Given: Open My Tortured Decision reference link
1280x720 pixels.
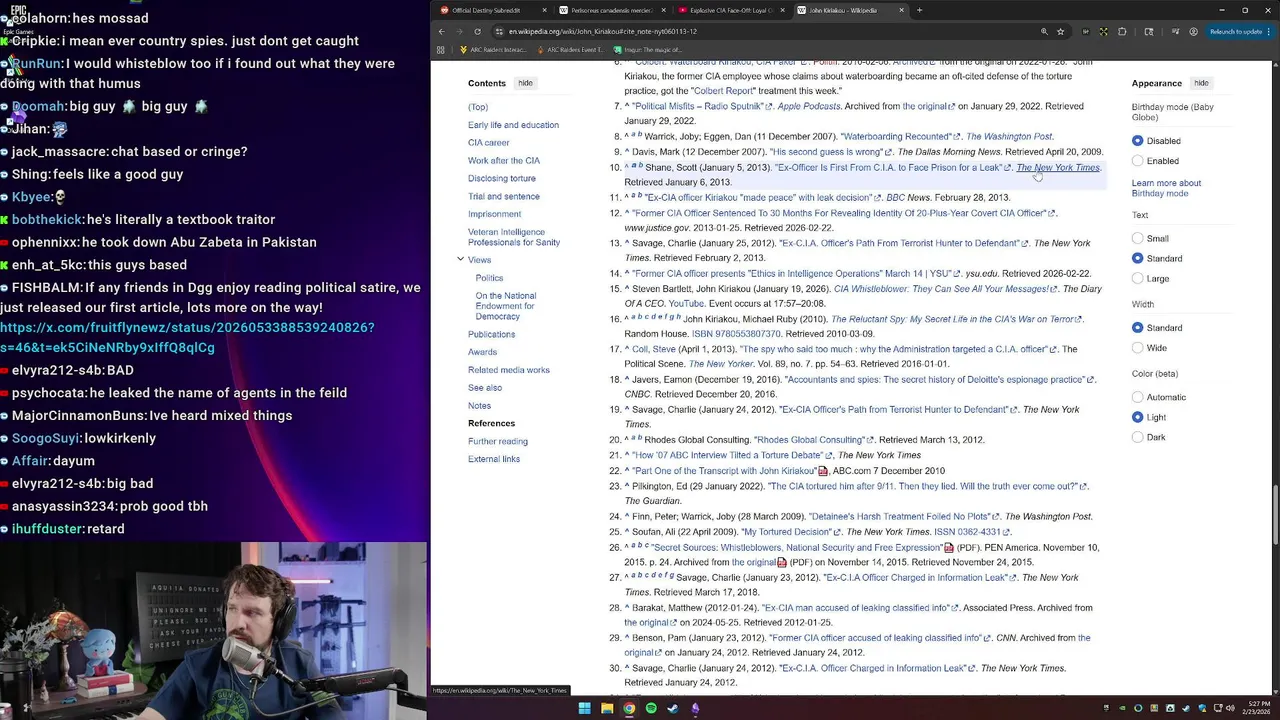Looking at the screenshot, I should tap(787, 532).
